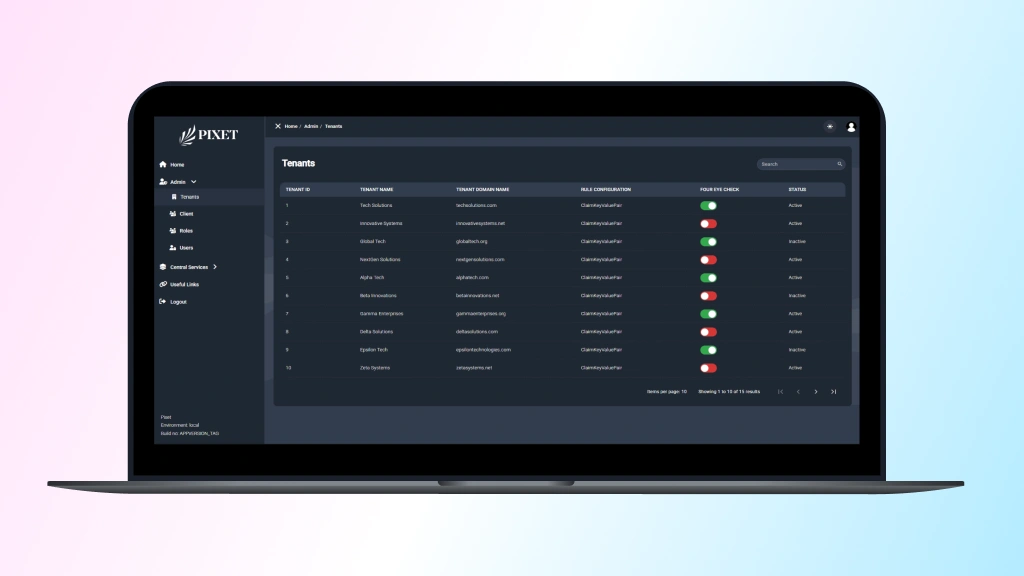The width and height of the screenshot is (1024, 576).
Task: Click the Search input field
Action: (x=797, y=164)
